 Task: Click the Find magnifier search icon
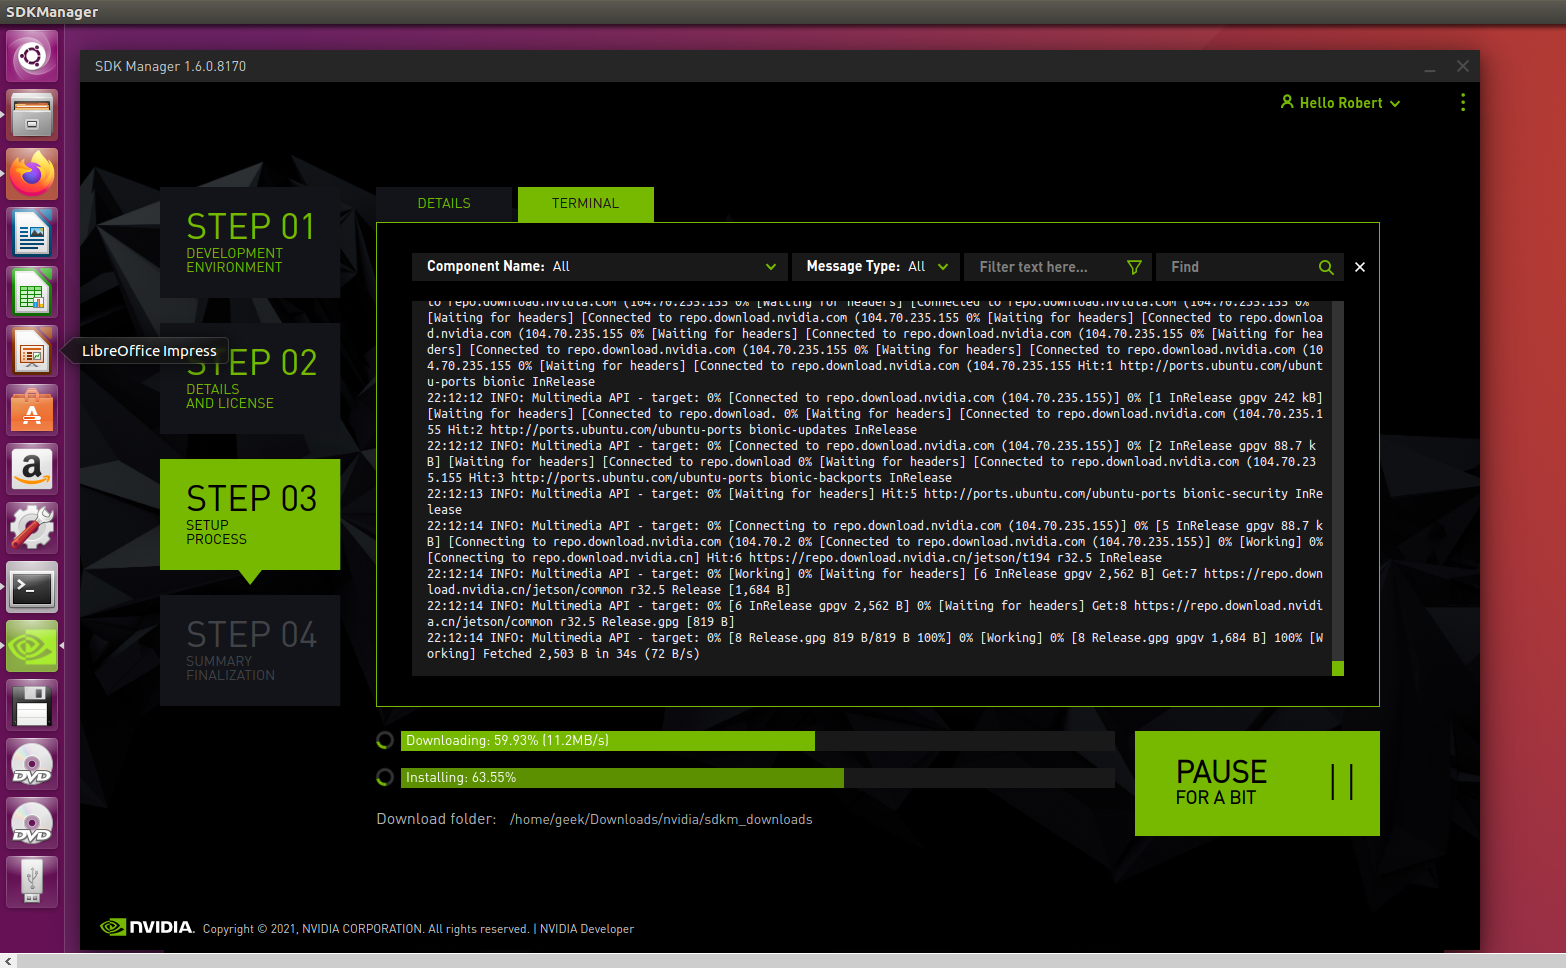tap(1326, 267)
